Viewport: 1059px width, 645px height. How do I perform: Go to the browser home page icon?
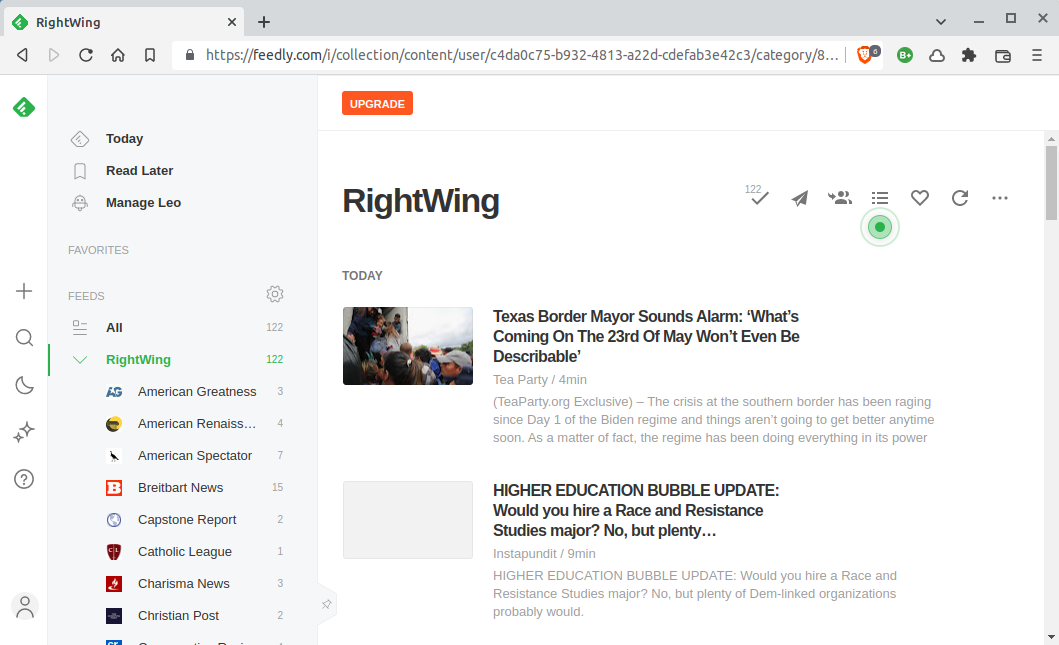point(118,55)
